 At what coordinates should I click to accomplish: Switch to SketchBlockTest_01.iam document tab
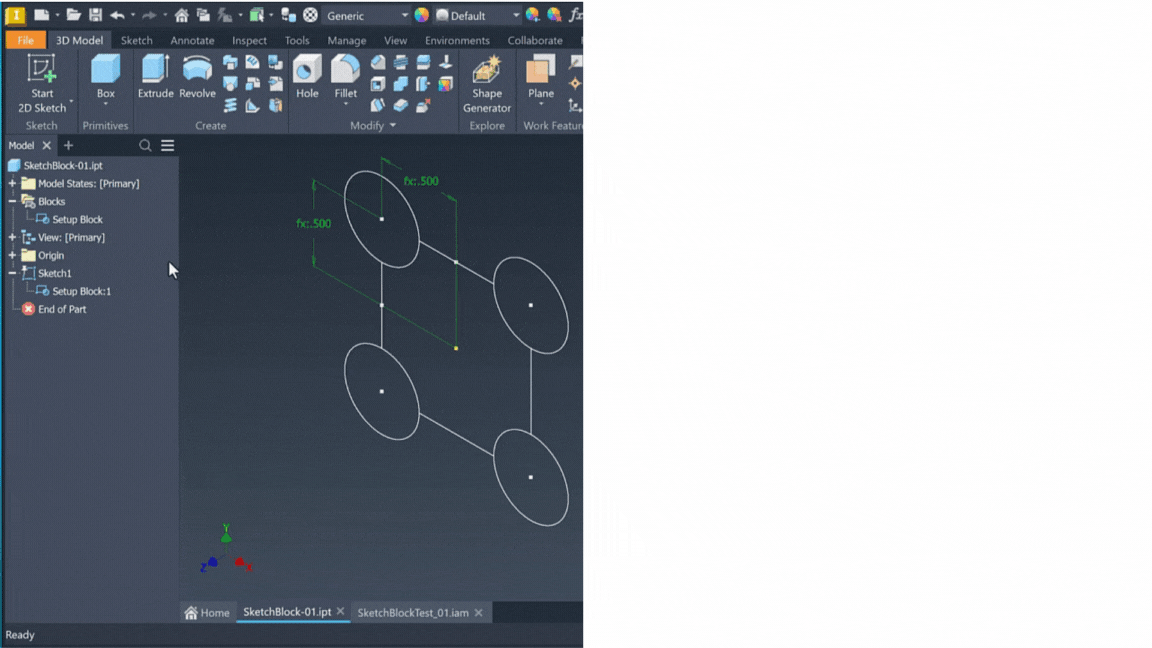tap(412, 613)
